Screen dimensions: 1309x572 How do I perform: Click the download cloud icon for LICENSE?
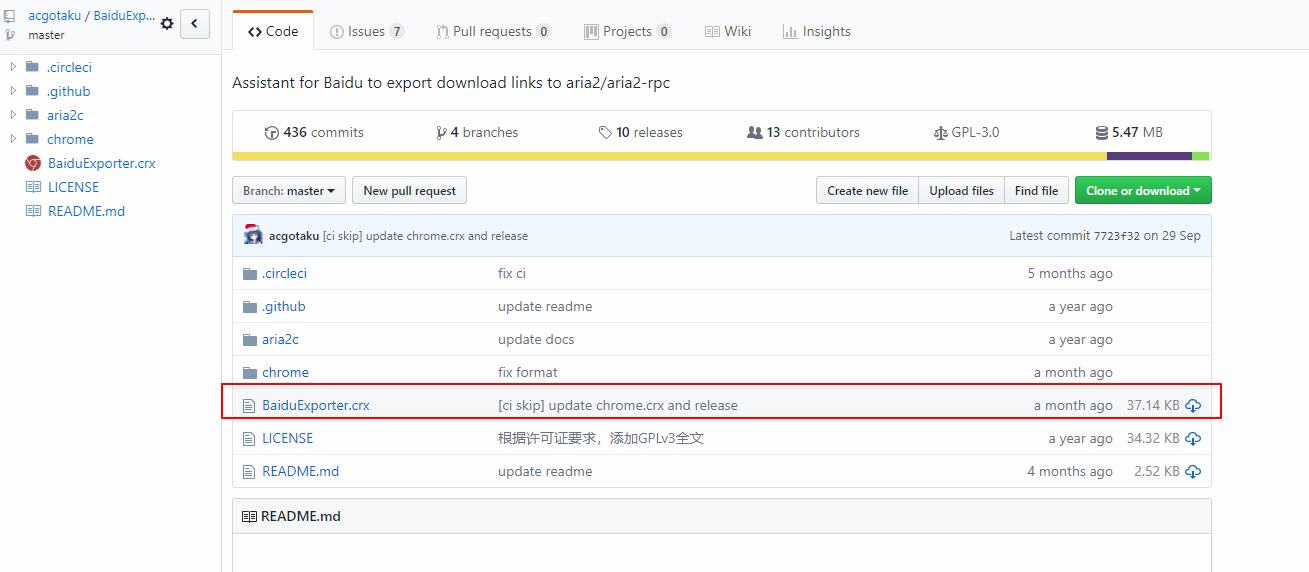point(1193,438)
